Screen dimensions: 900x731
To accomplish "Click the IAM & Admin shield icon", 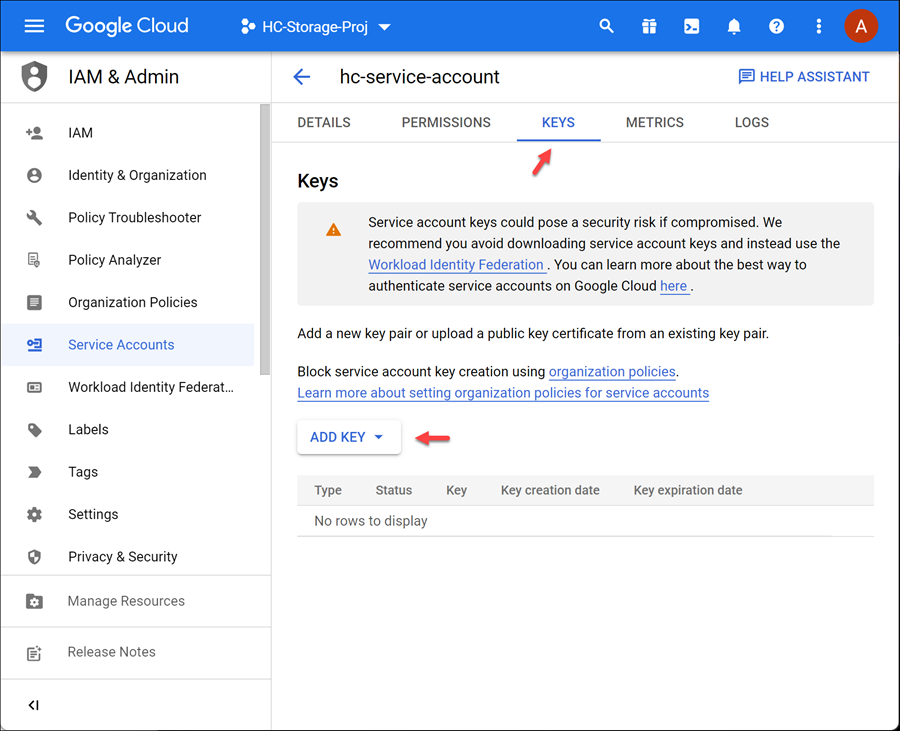I will coord(34,76).
